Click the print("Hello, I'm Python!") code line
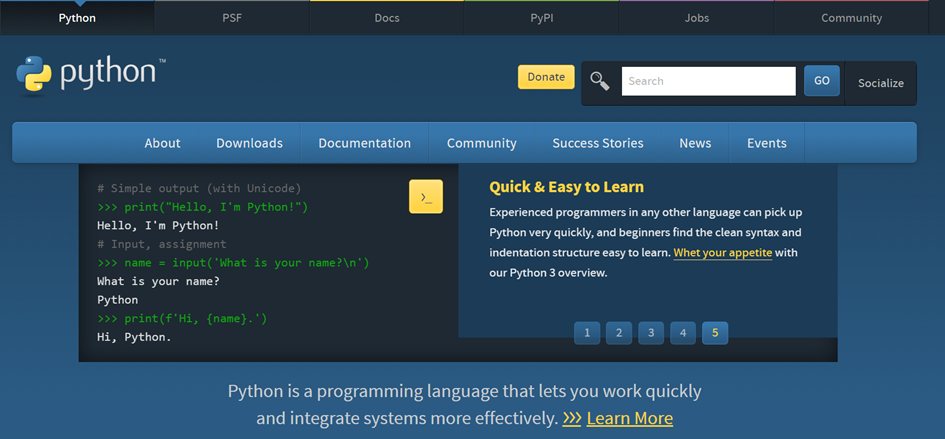 point(202,207)
